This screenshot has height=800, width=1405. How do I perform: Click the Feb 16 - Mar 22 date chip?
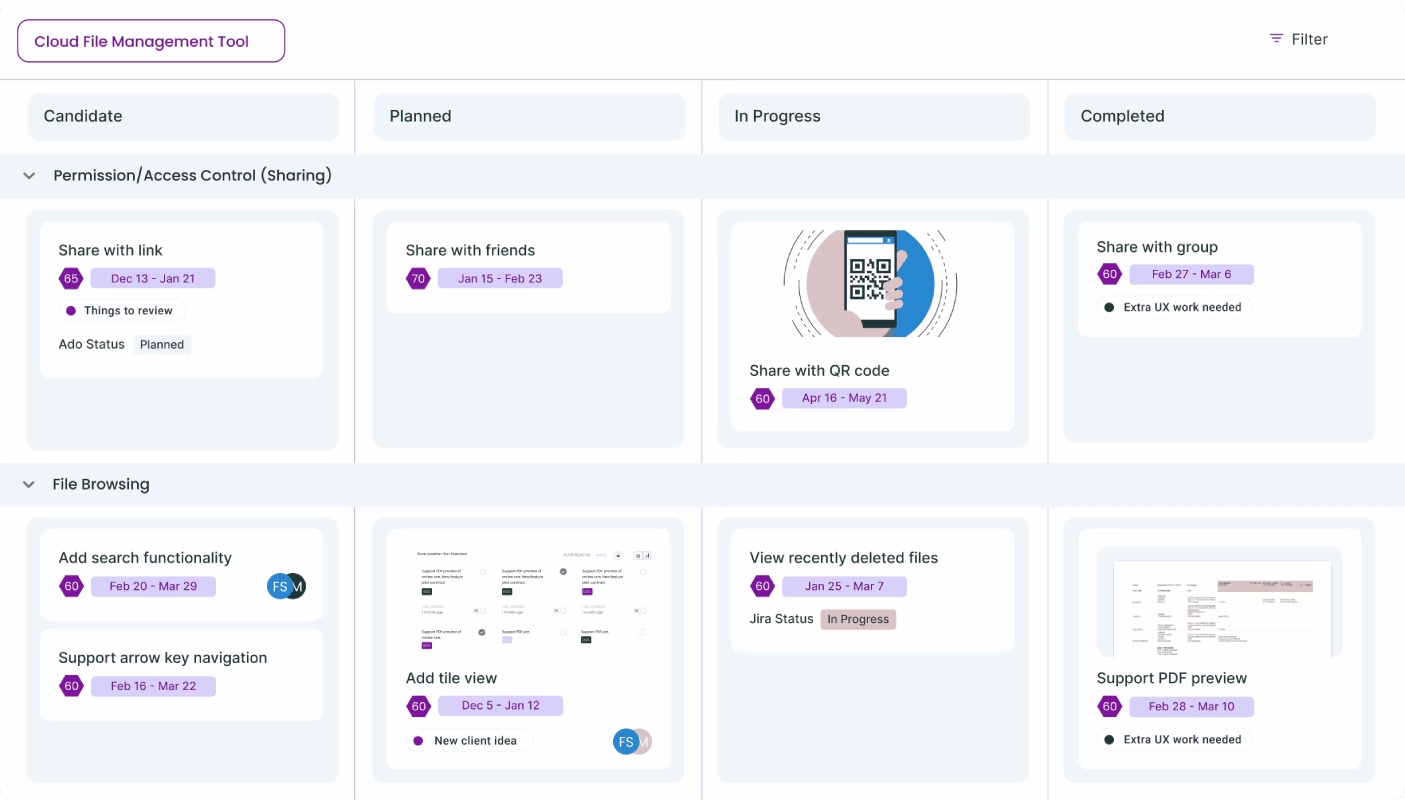(x=153, y=686)
